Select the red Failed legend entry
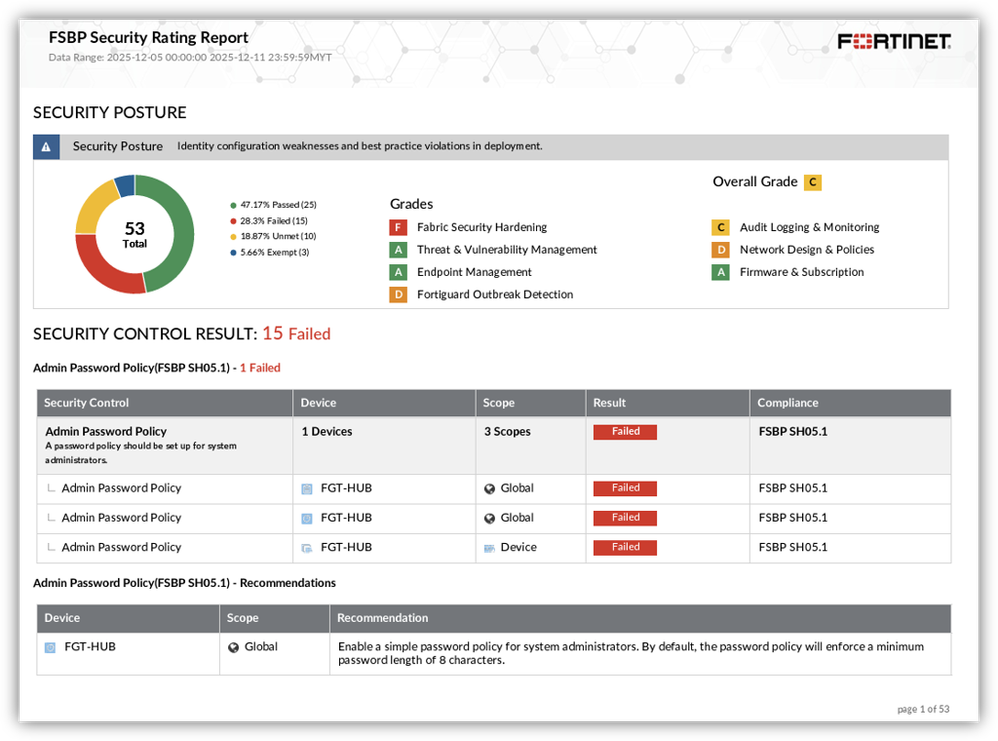The image size is (998, 741). coord(269,221)
